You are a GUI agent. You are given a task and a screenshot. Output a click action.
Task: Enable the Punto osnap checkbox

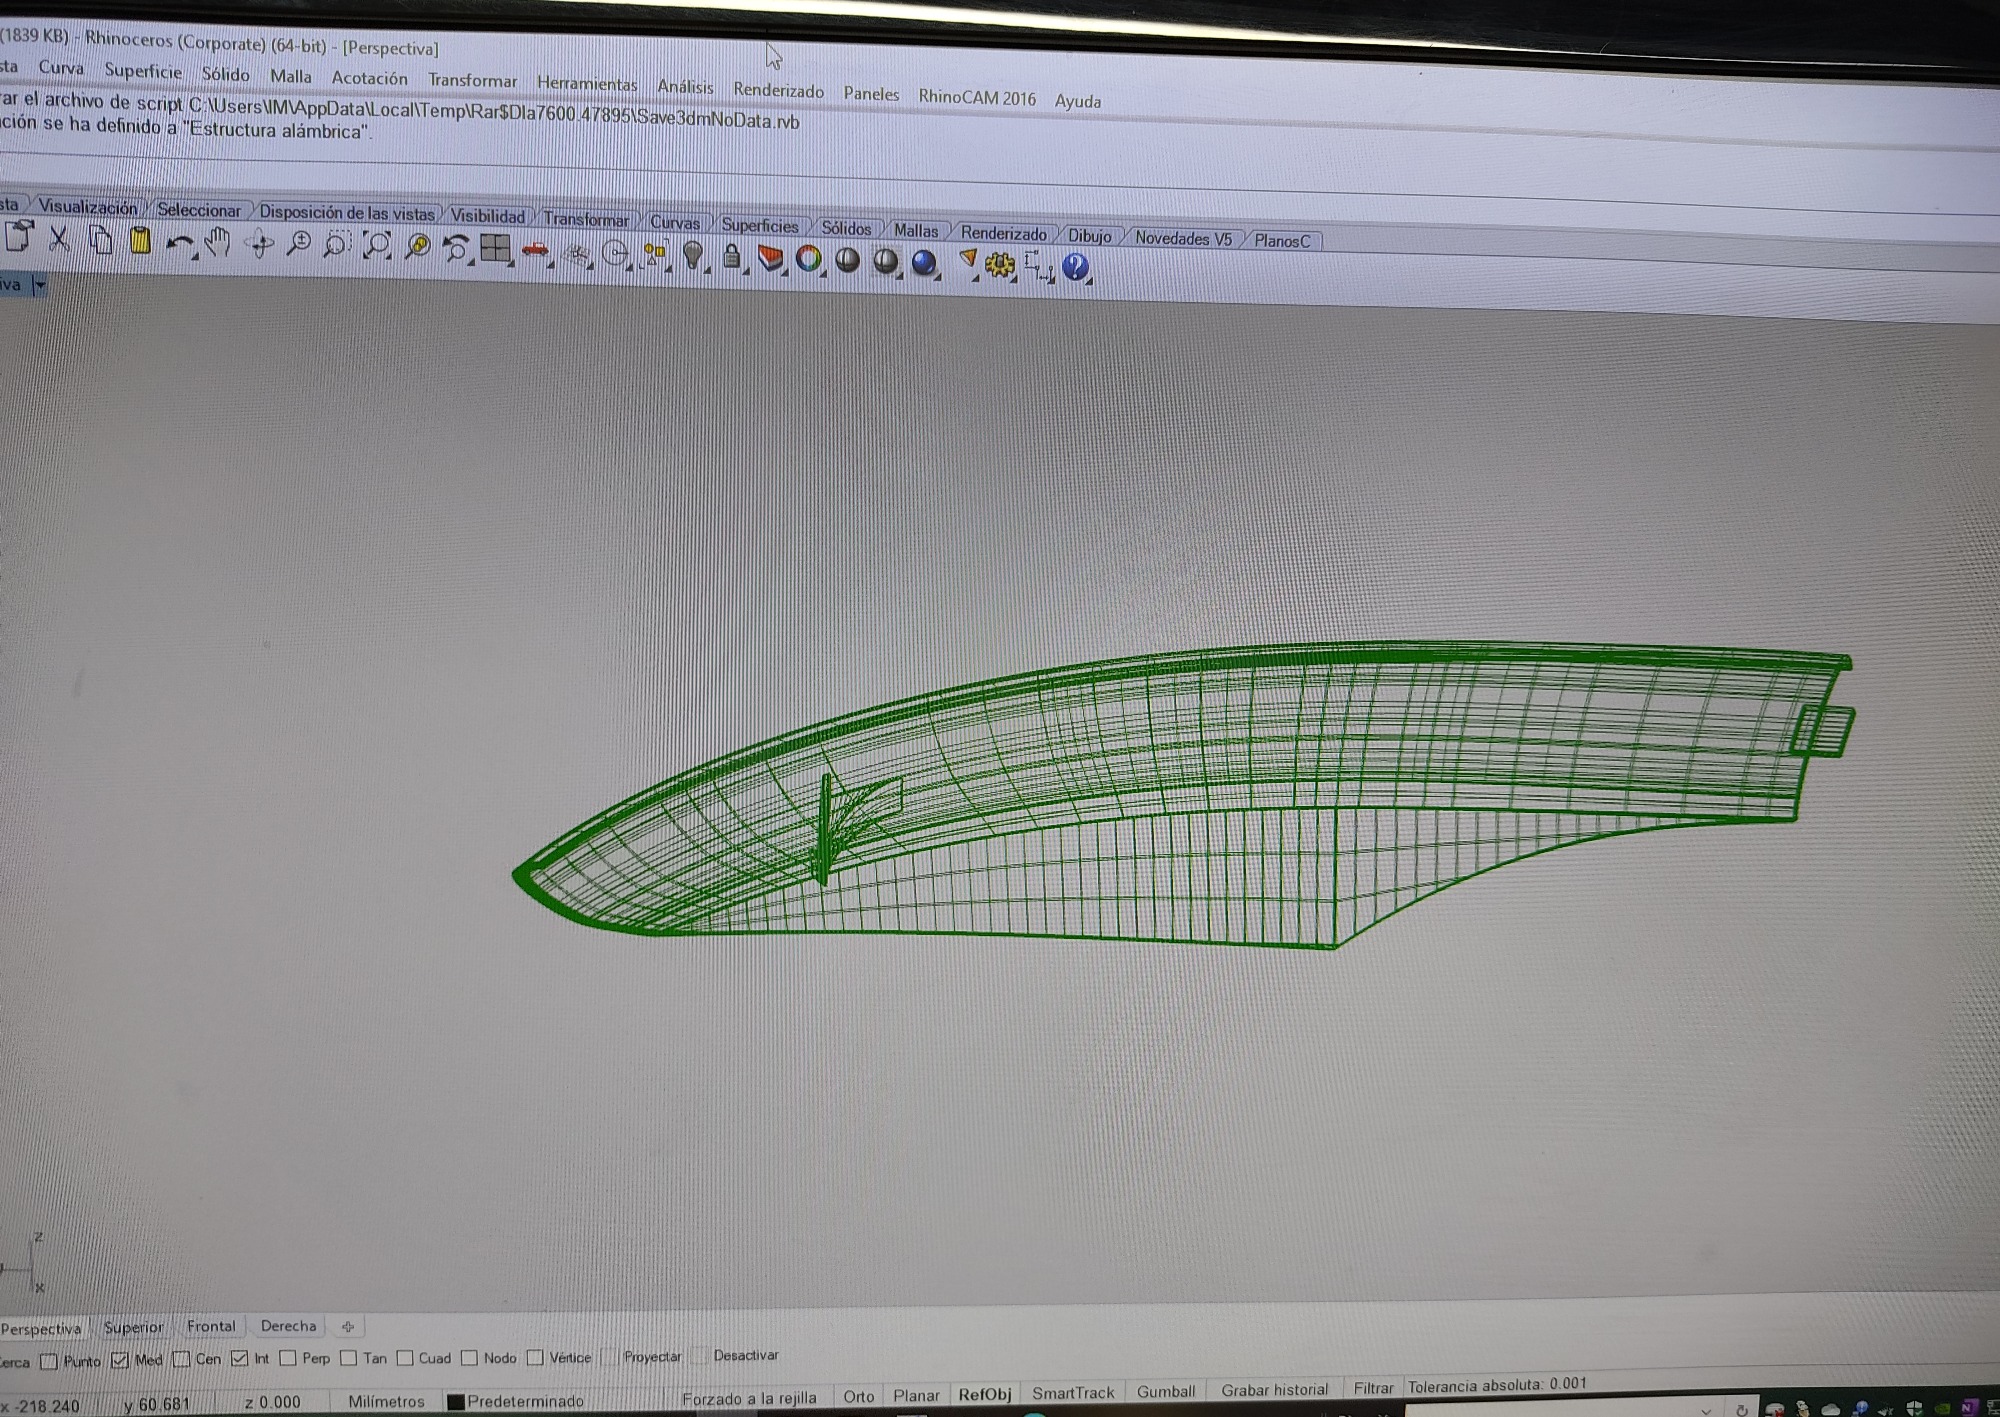pyautogui.click(x=49, y=1362)
